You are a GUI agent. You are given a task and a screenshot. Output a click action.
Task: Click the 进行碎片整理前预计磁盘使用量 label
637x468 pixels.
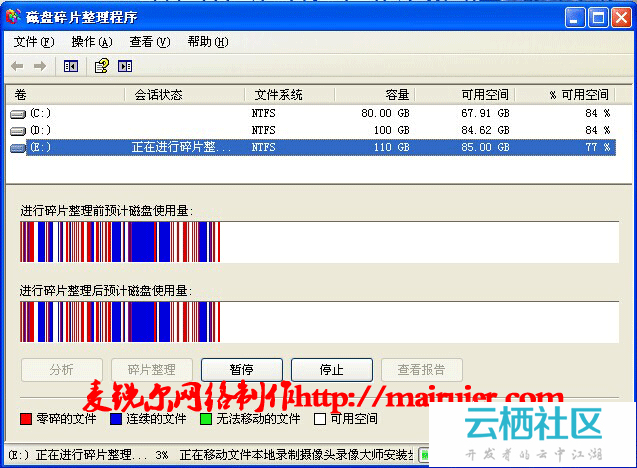[x=107, y=211]
